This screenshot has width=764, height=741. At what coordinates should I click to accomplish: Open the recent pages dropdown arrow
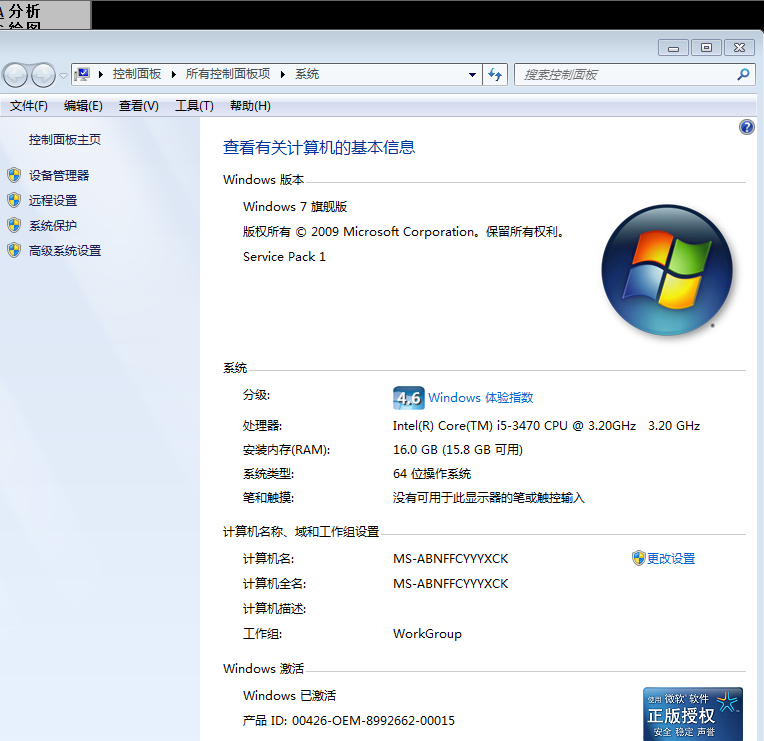coord(63,76)
